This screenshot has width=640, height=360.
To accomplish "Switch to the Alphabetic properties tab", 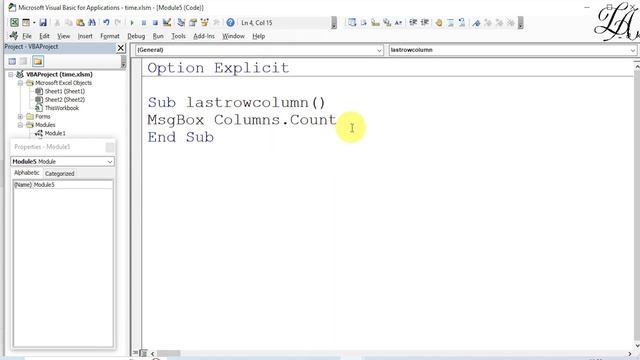I will [27, 173].
